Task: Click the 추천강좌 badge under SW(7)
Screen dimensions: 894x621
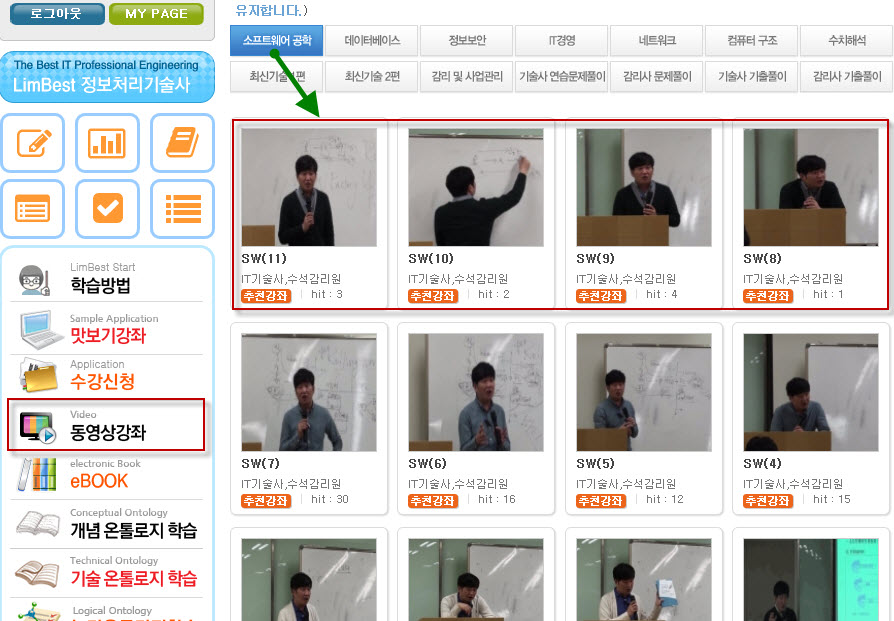Action: point(266,501)
